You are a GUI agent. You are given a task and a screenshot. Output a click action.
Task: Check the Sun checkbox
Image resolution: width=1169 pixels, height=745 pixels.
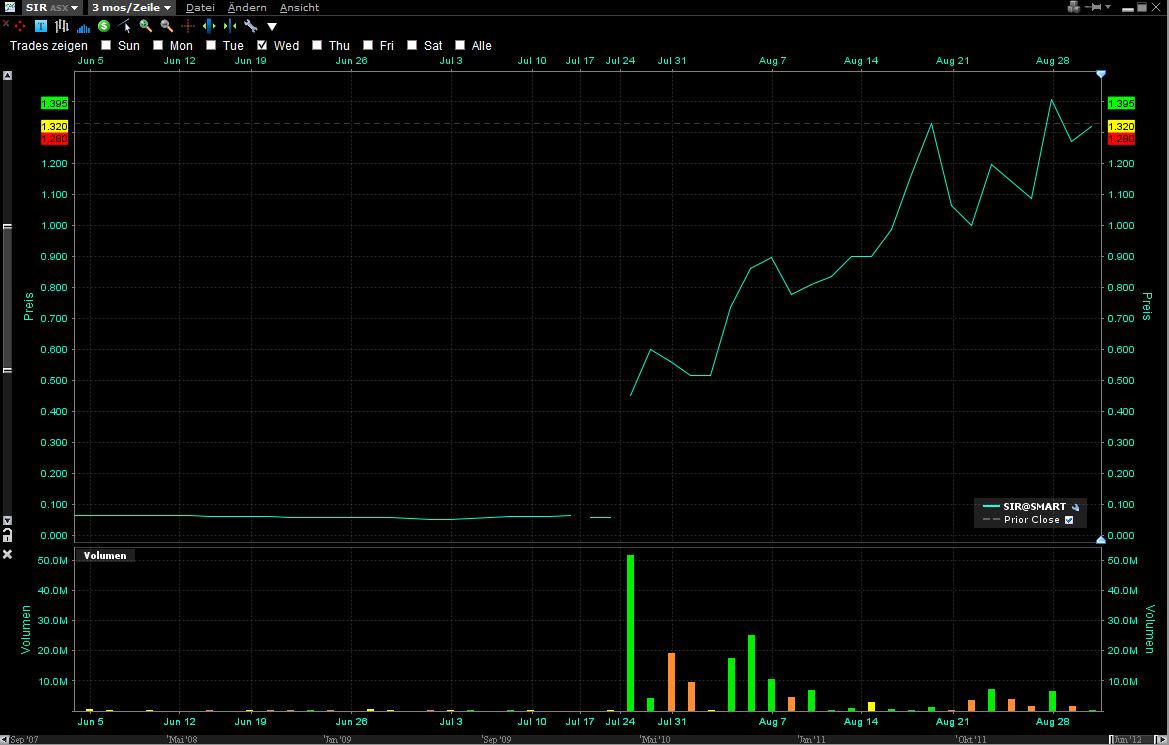(106, 45)
